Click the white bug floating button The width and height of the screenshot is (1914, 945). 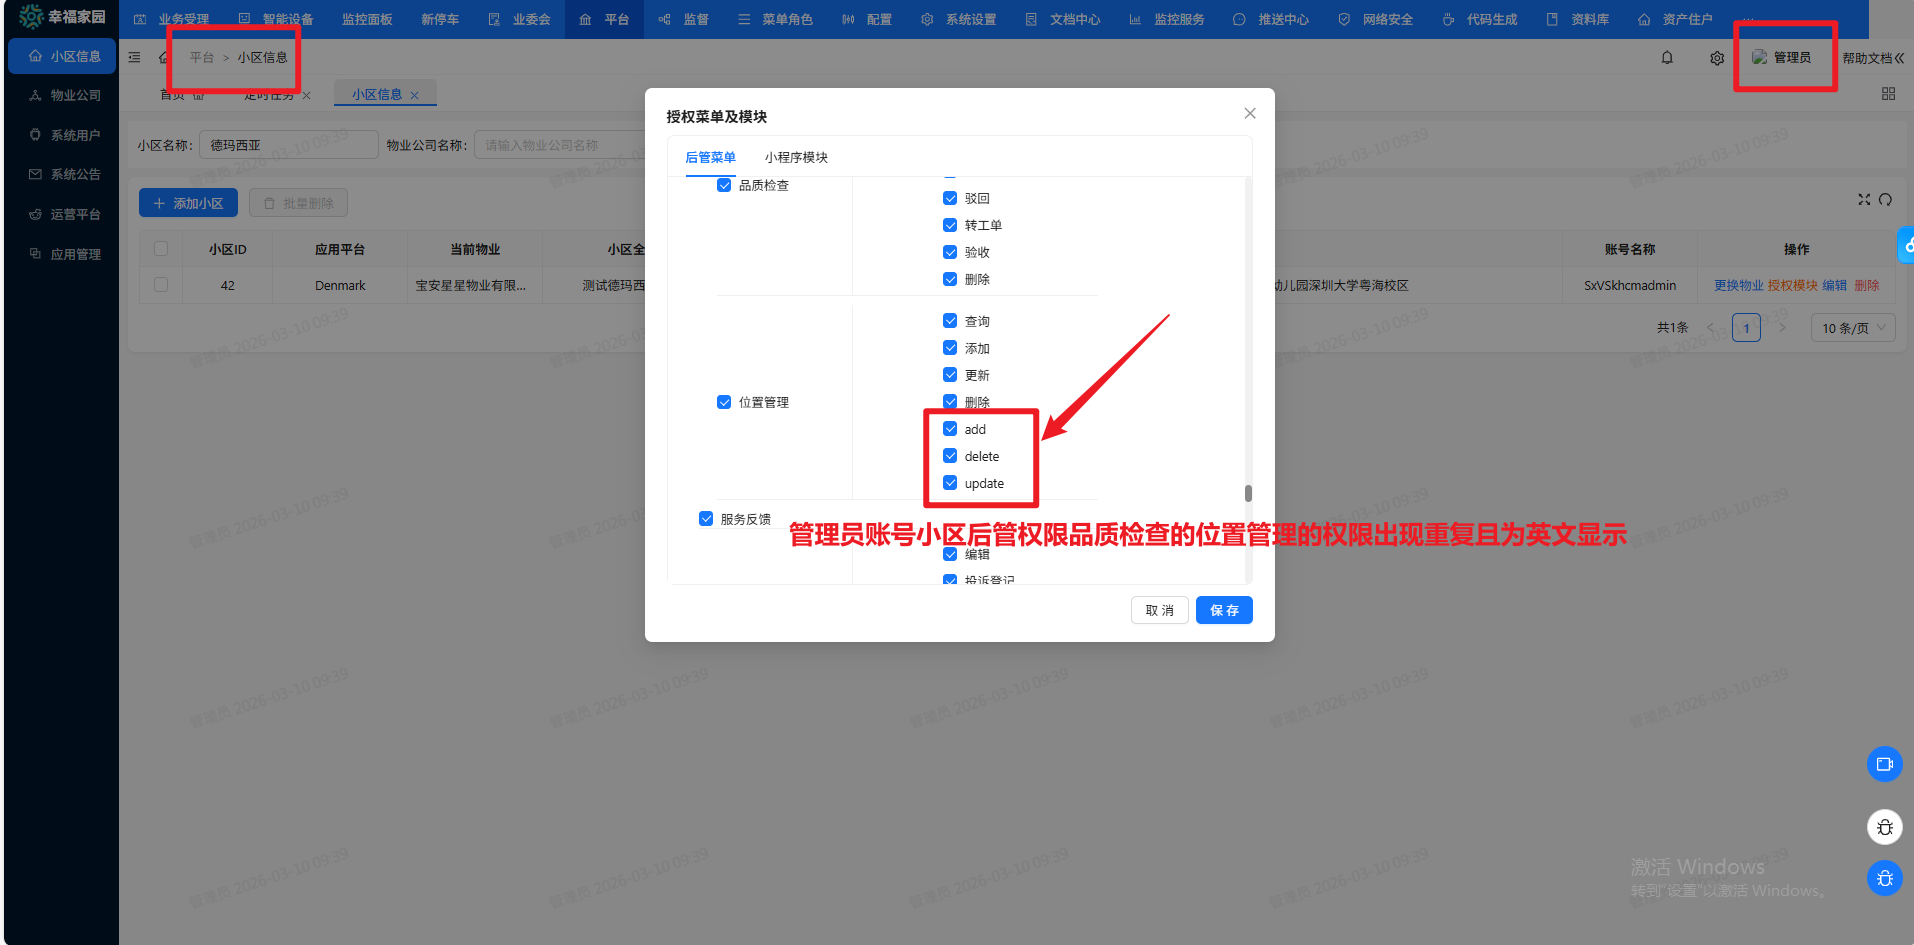pyautogui.click(x=1884, y=827)
